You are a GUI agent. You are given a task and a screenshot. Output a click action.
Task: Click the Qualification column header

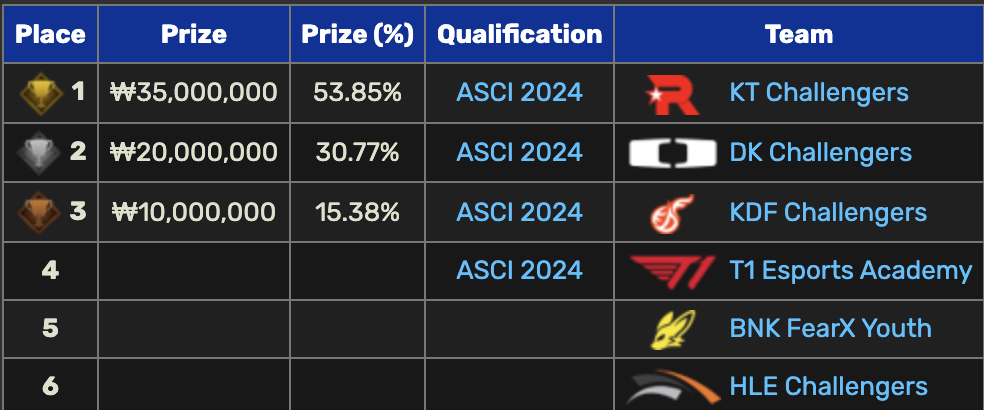coord(520,35)
